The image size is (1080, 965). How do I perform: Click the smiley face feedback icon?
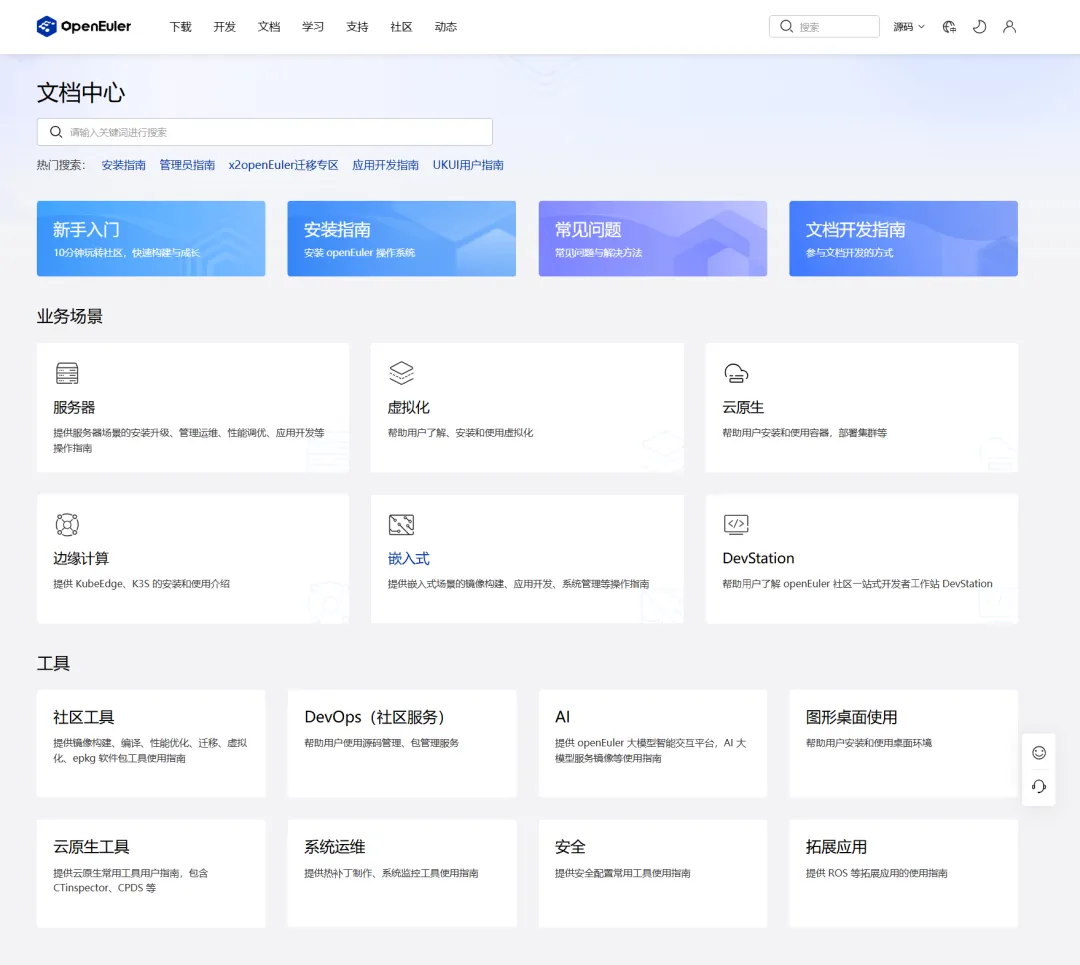[1039, 752]
